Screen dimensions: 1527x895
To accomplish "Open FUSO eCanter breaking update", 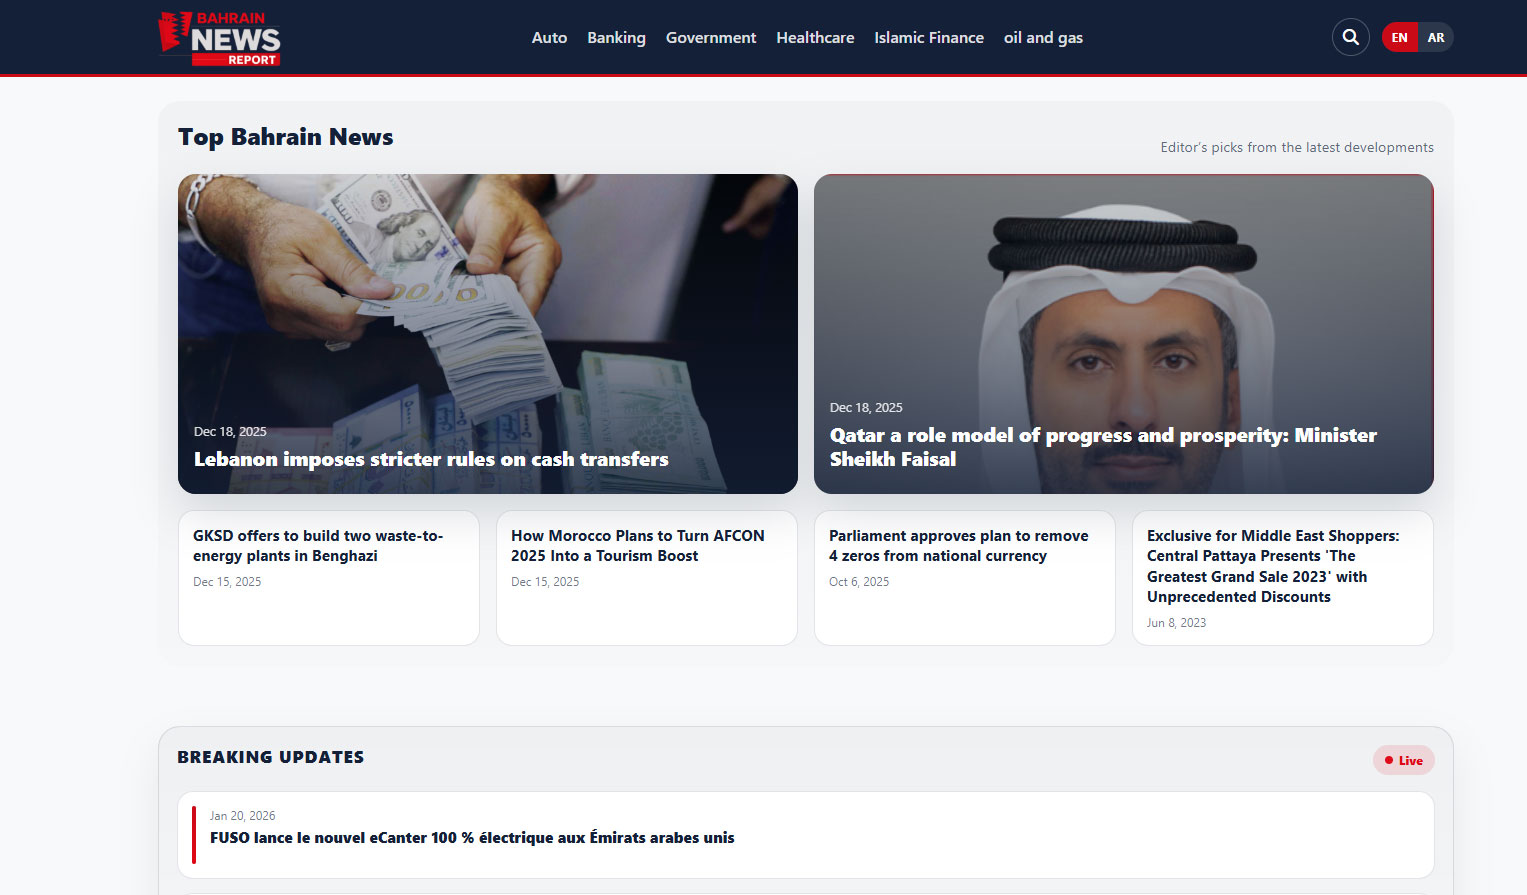I will [x=472, y=838].
